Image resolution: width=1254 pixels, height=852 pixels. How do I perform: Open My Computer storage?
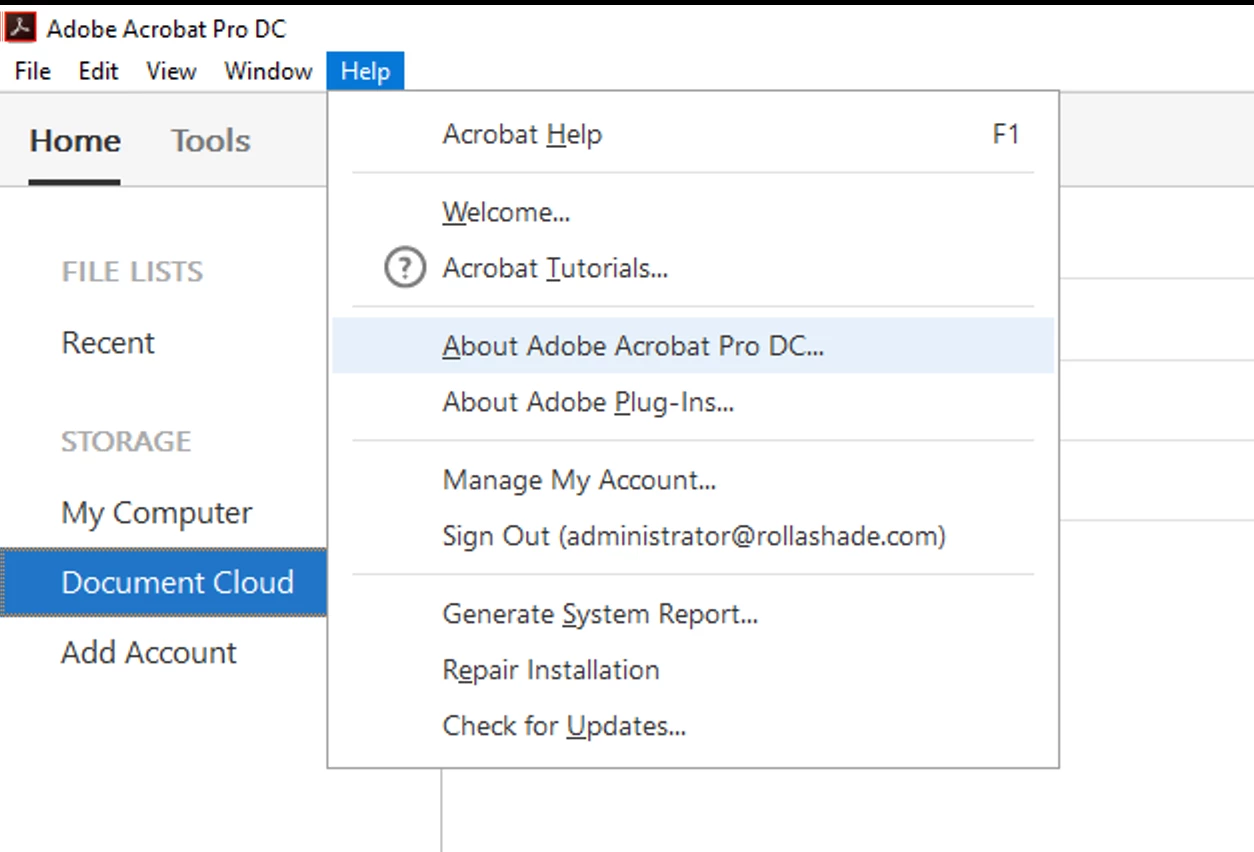[x=157, y=513]
